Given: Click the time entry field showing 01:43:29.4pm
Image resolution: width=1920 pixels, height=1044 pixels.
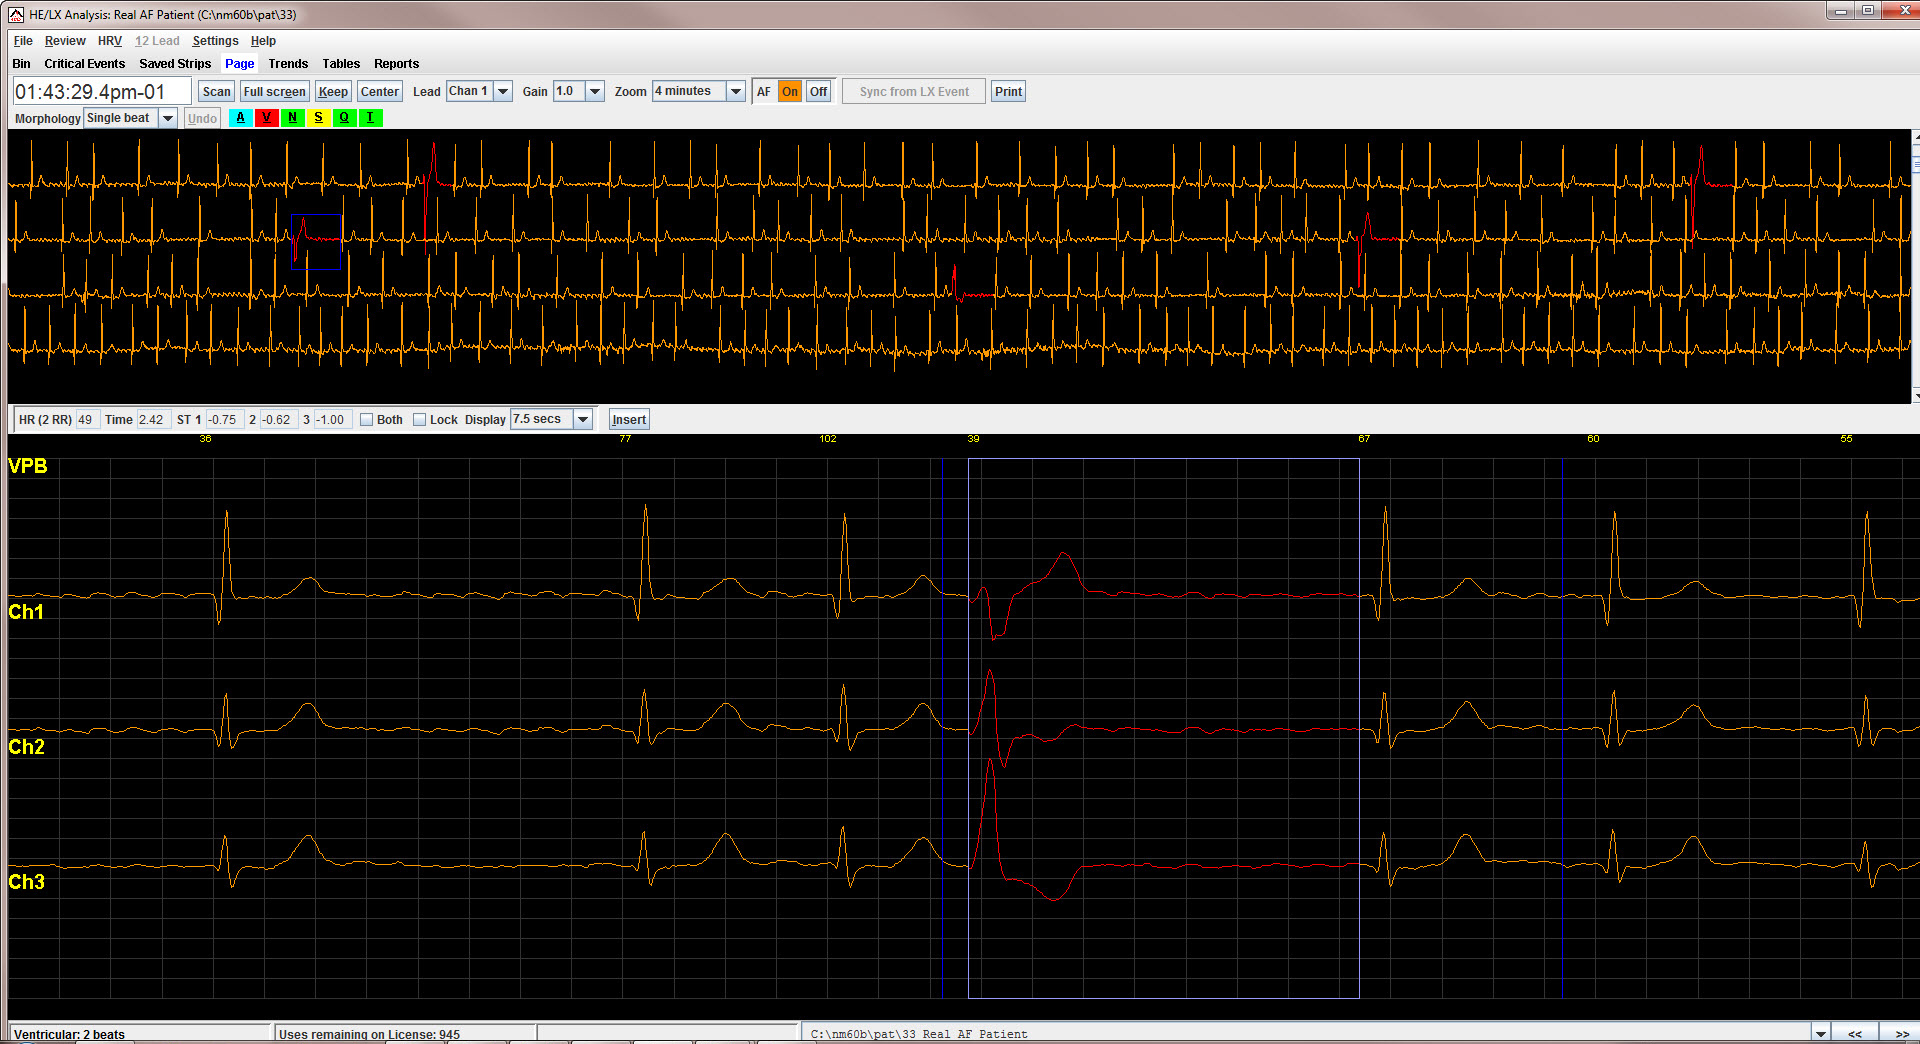Looking at the screenshot, I should pyautogui.click(x=100, y=90).
